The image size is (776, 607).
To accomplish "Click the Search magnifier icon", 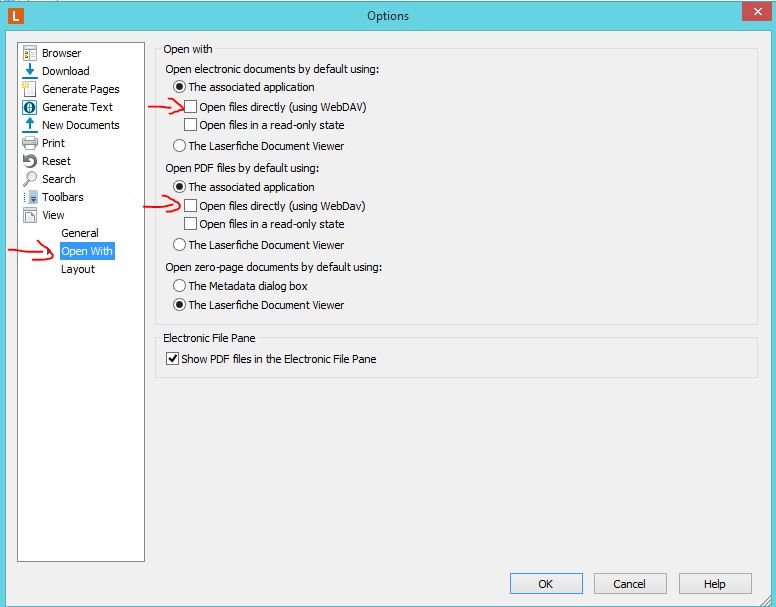I will [30, 179].
